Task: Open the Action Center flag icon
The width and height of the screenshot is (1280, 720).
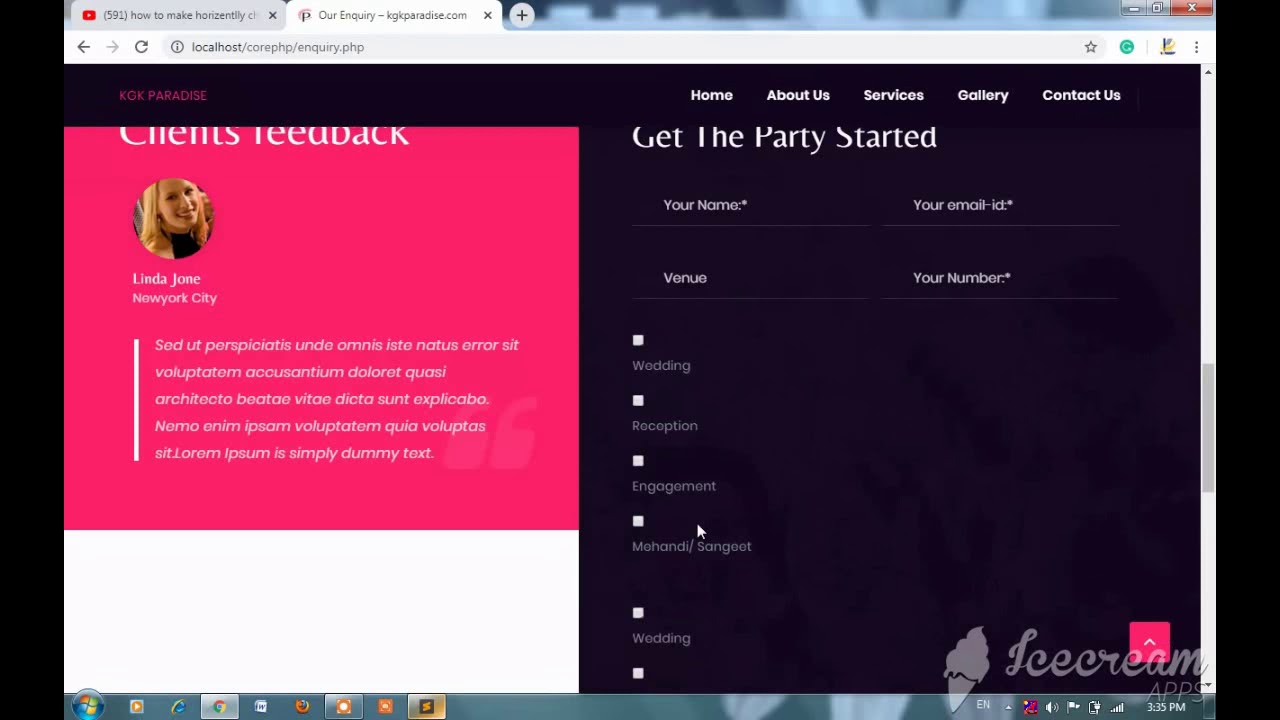Action: [x=1073, y=707]
